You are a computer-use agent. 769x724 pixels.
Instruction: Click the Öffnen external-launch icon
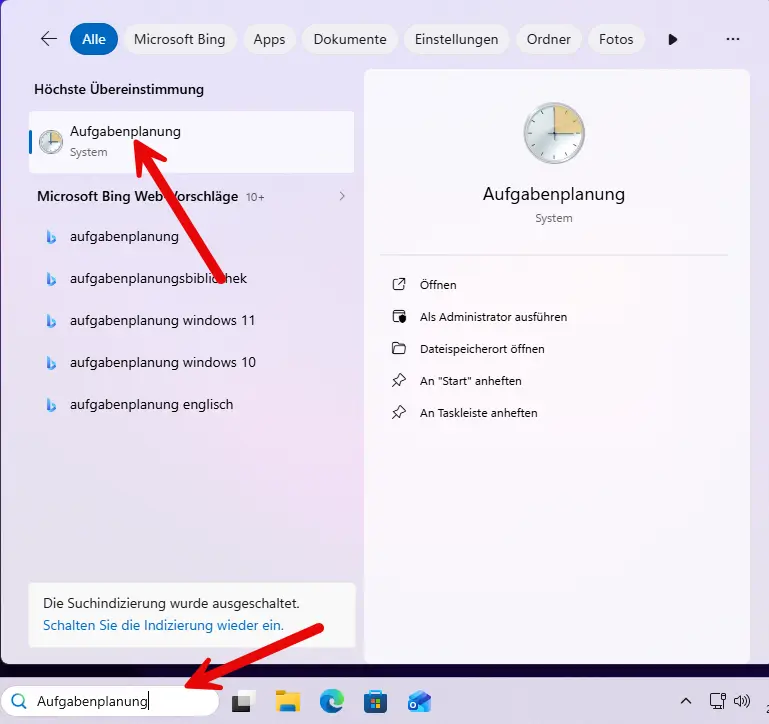tap(399, 284)
